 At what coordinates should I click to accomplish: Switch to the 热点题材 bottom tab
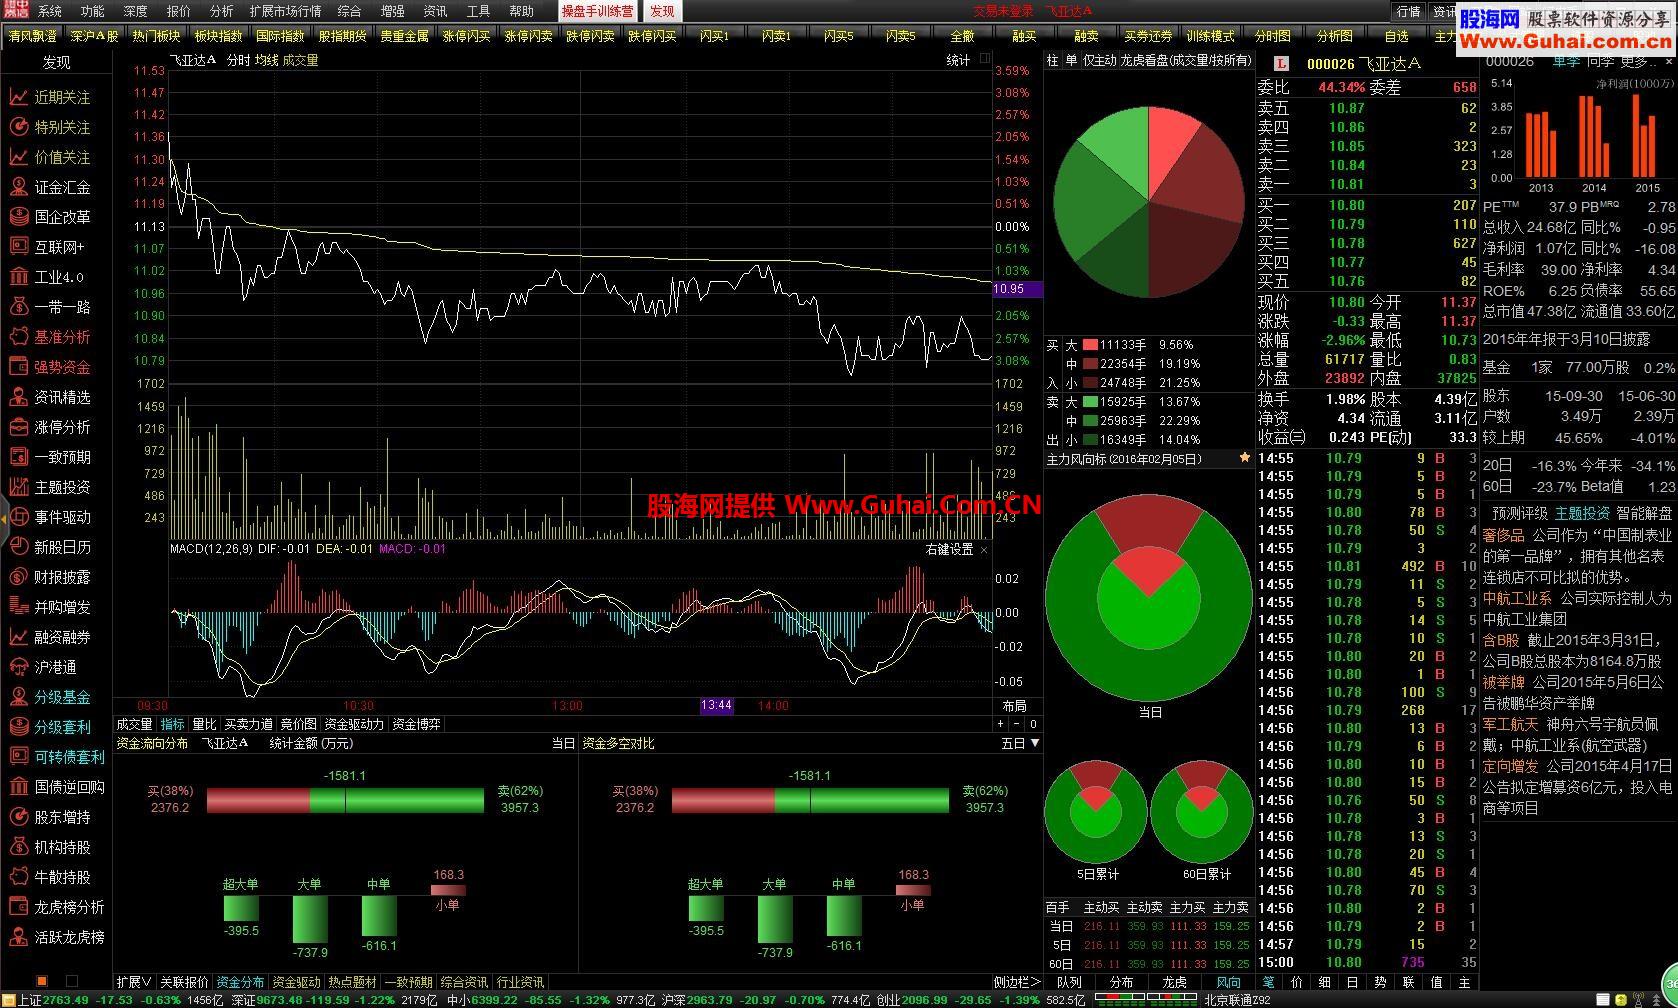(352, 982)
